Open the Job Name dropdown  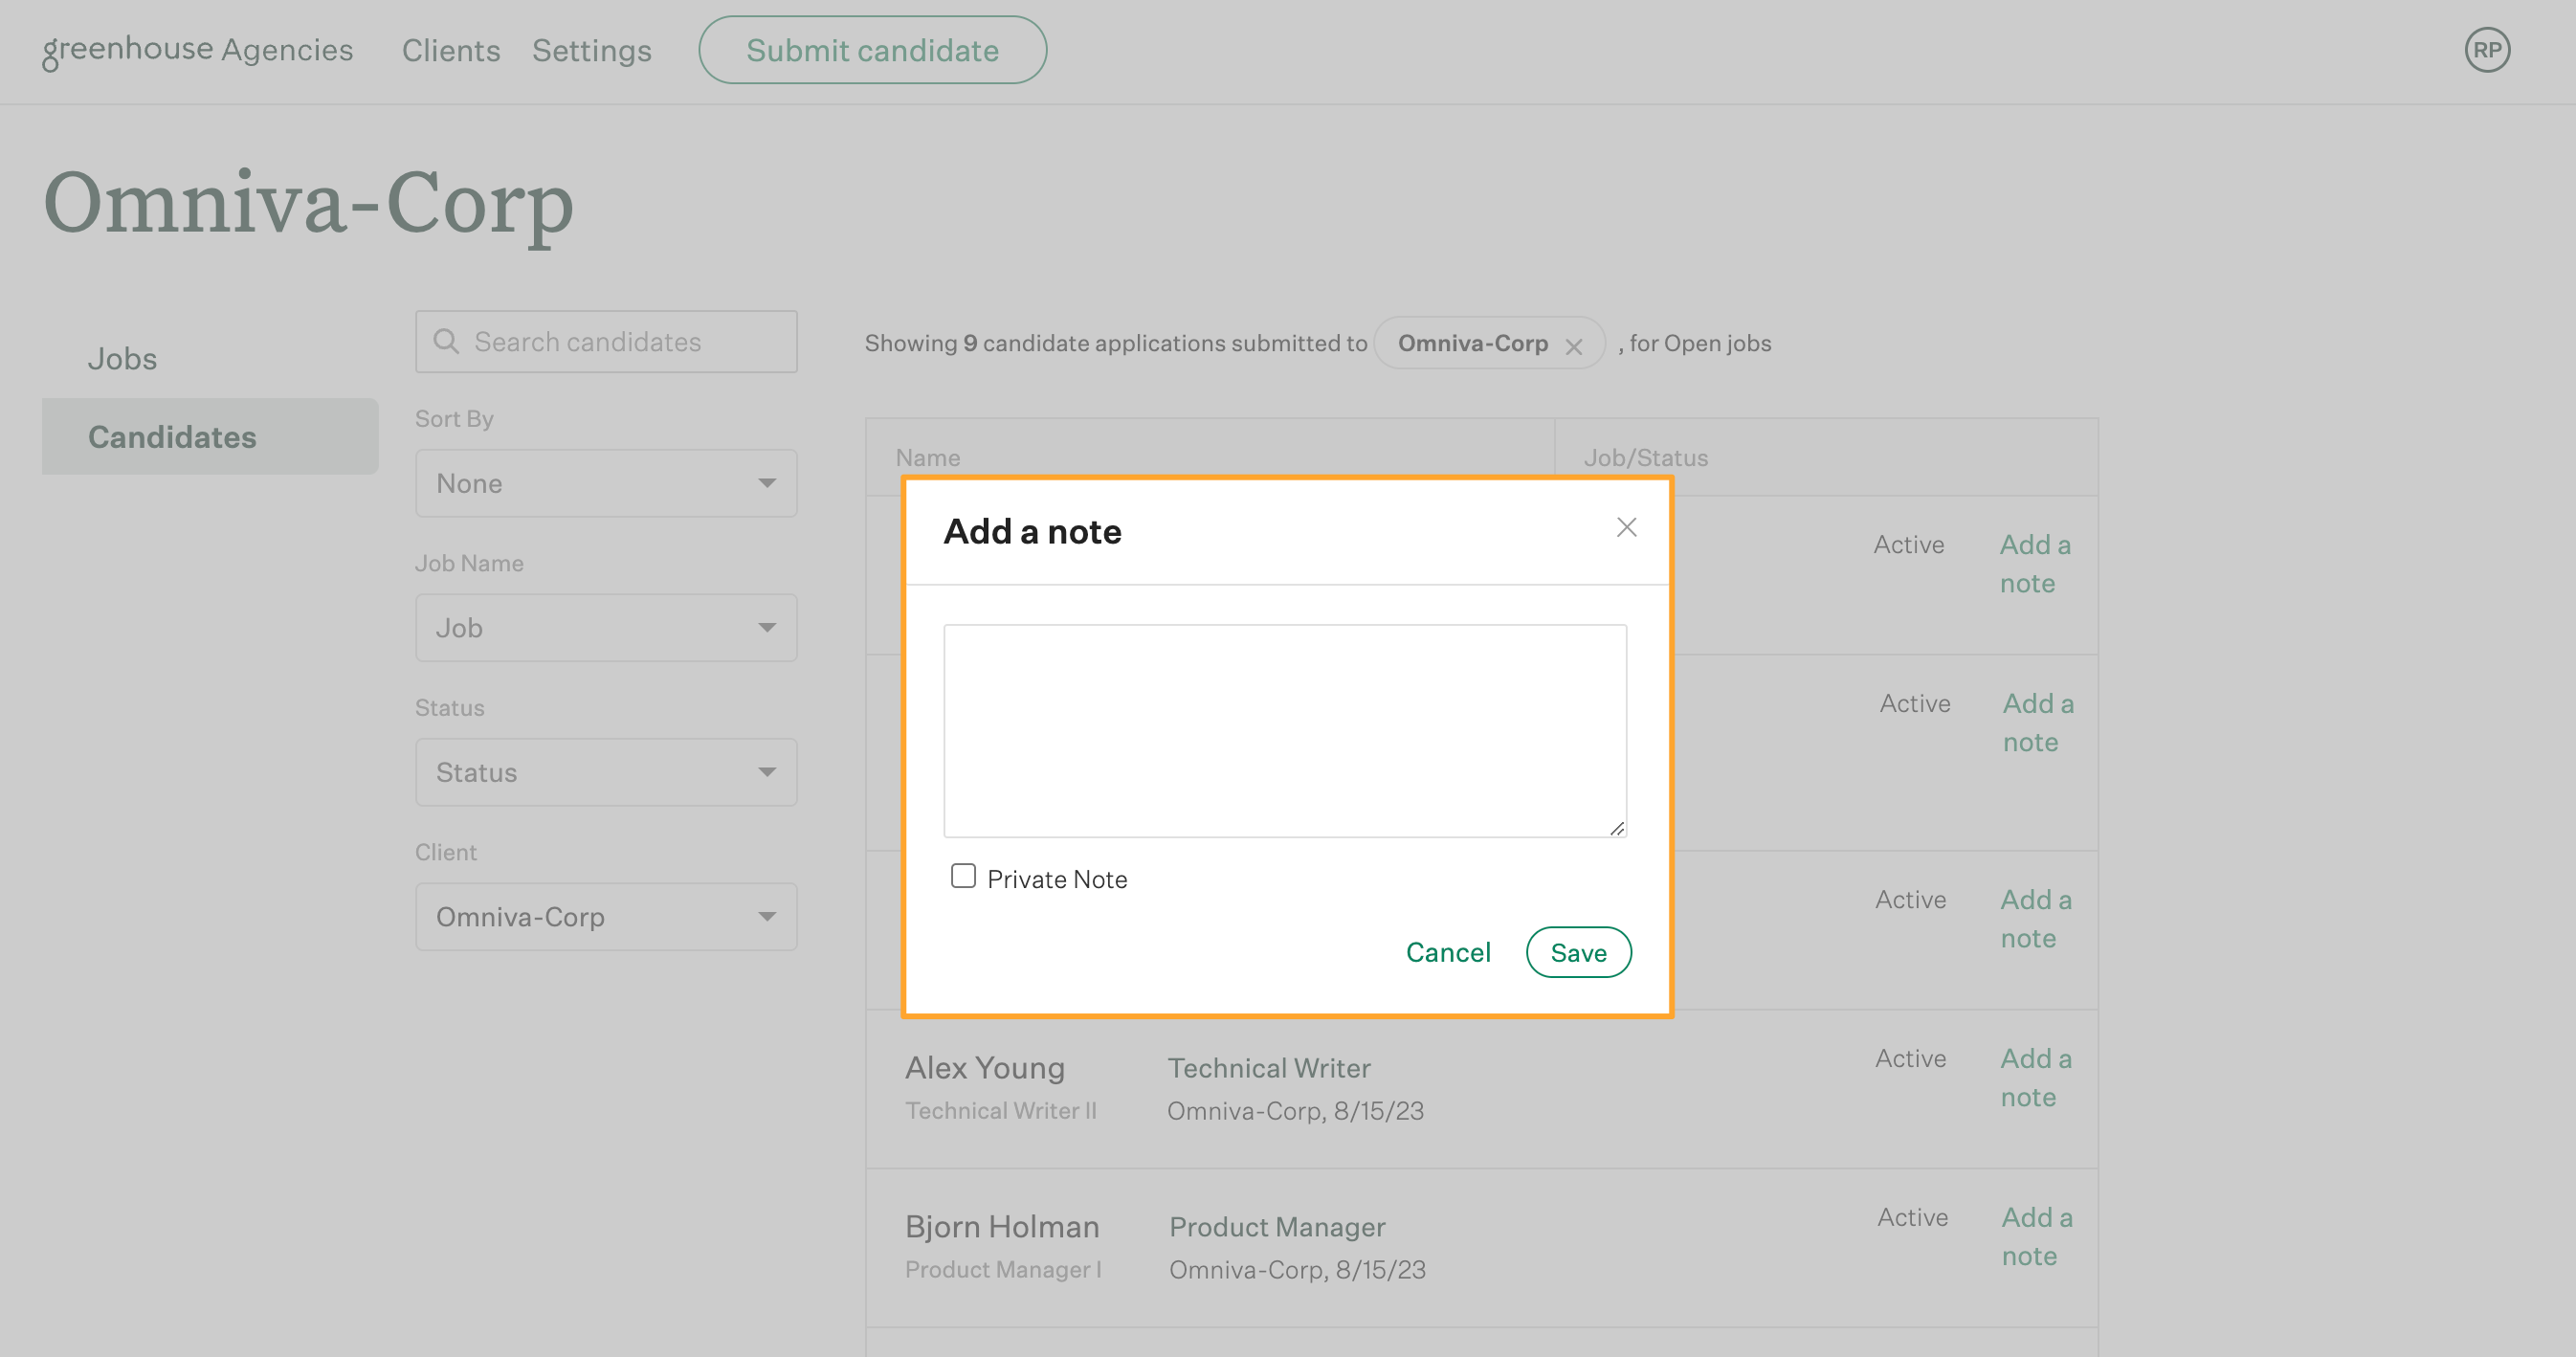(606, 628)
